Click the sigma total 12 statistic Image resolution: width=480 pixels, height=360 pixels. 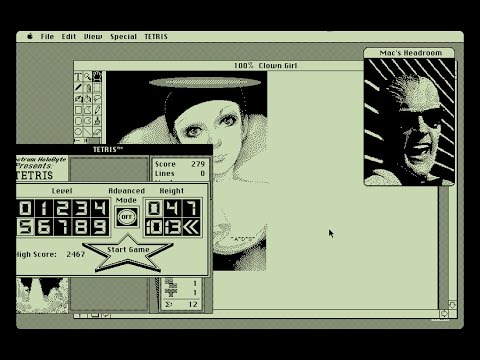(x=181, y=304)
